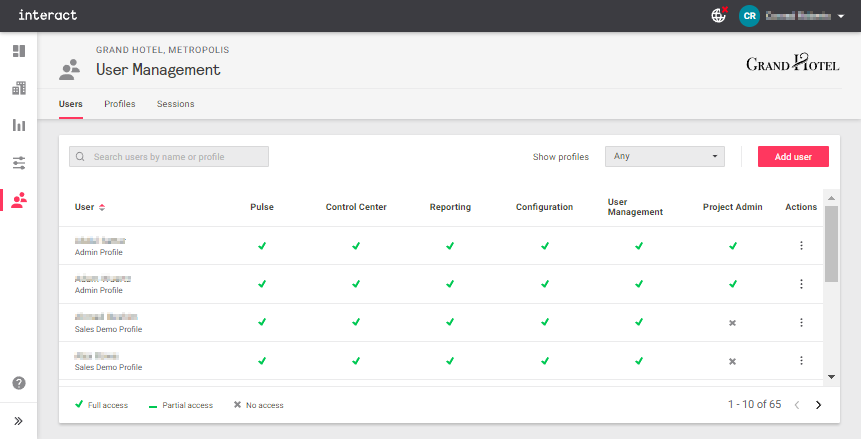The height and width of the screenshot is (439, 861).
Task: Go to next page of users
Action: click(818, 405)
